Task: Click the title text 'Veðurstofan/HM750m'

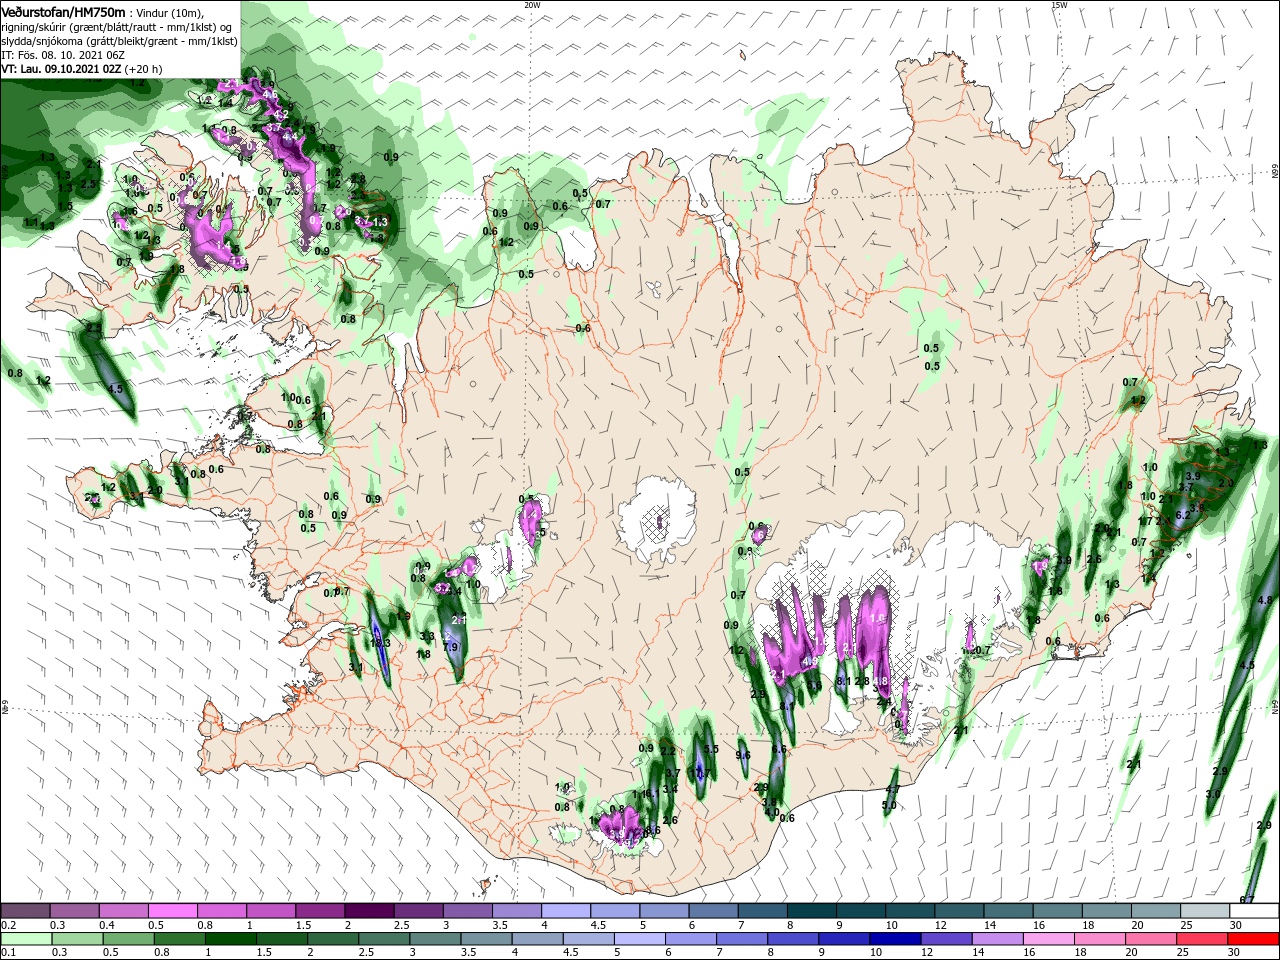Action: (x=63, y=11)
